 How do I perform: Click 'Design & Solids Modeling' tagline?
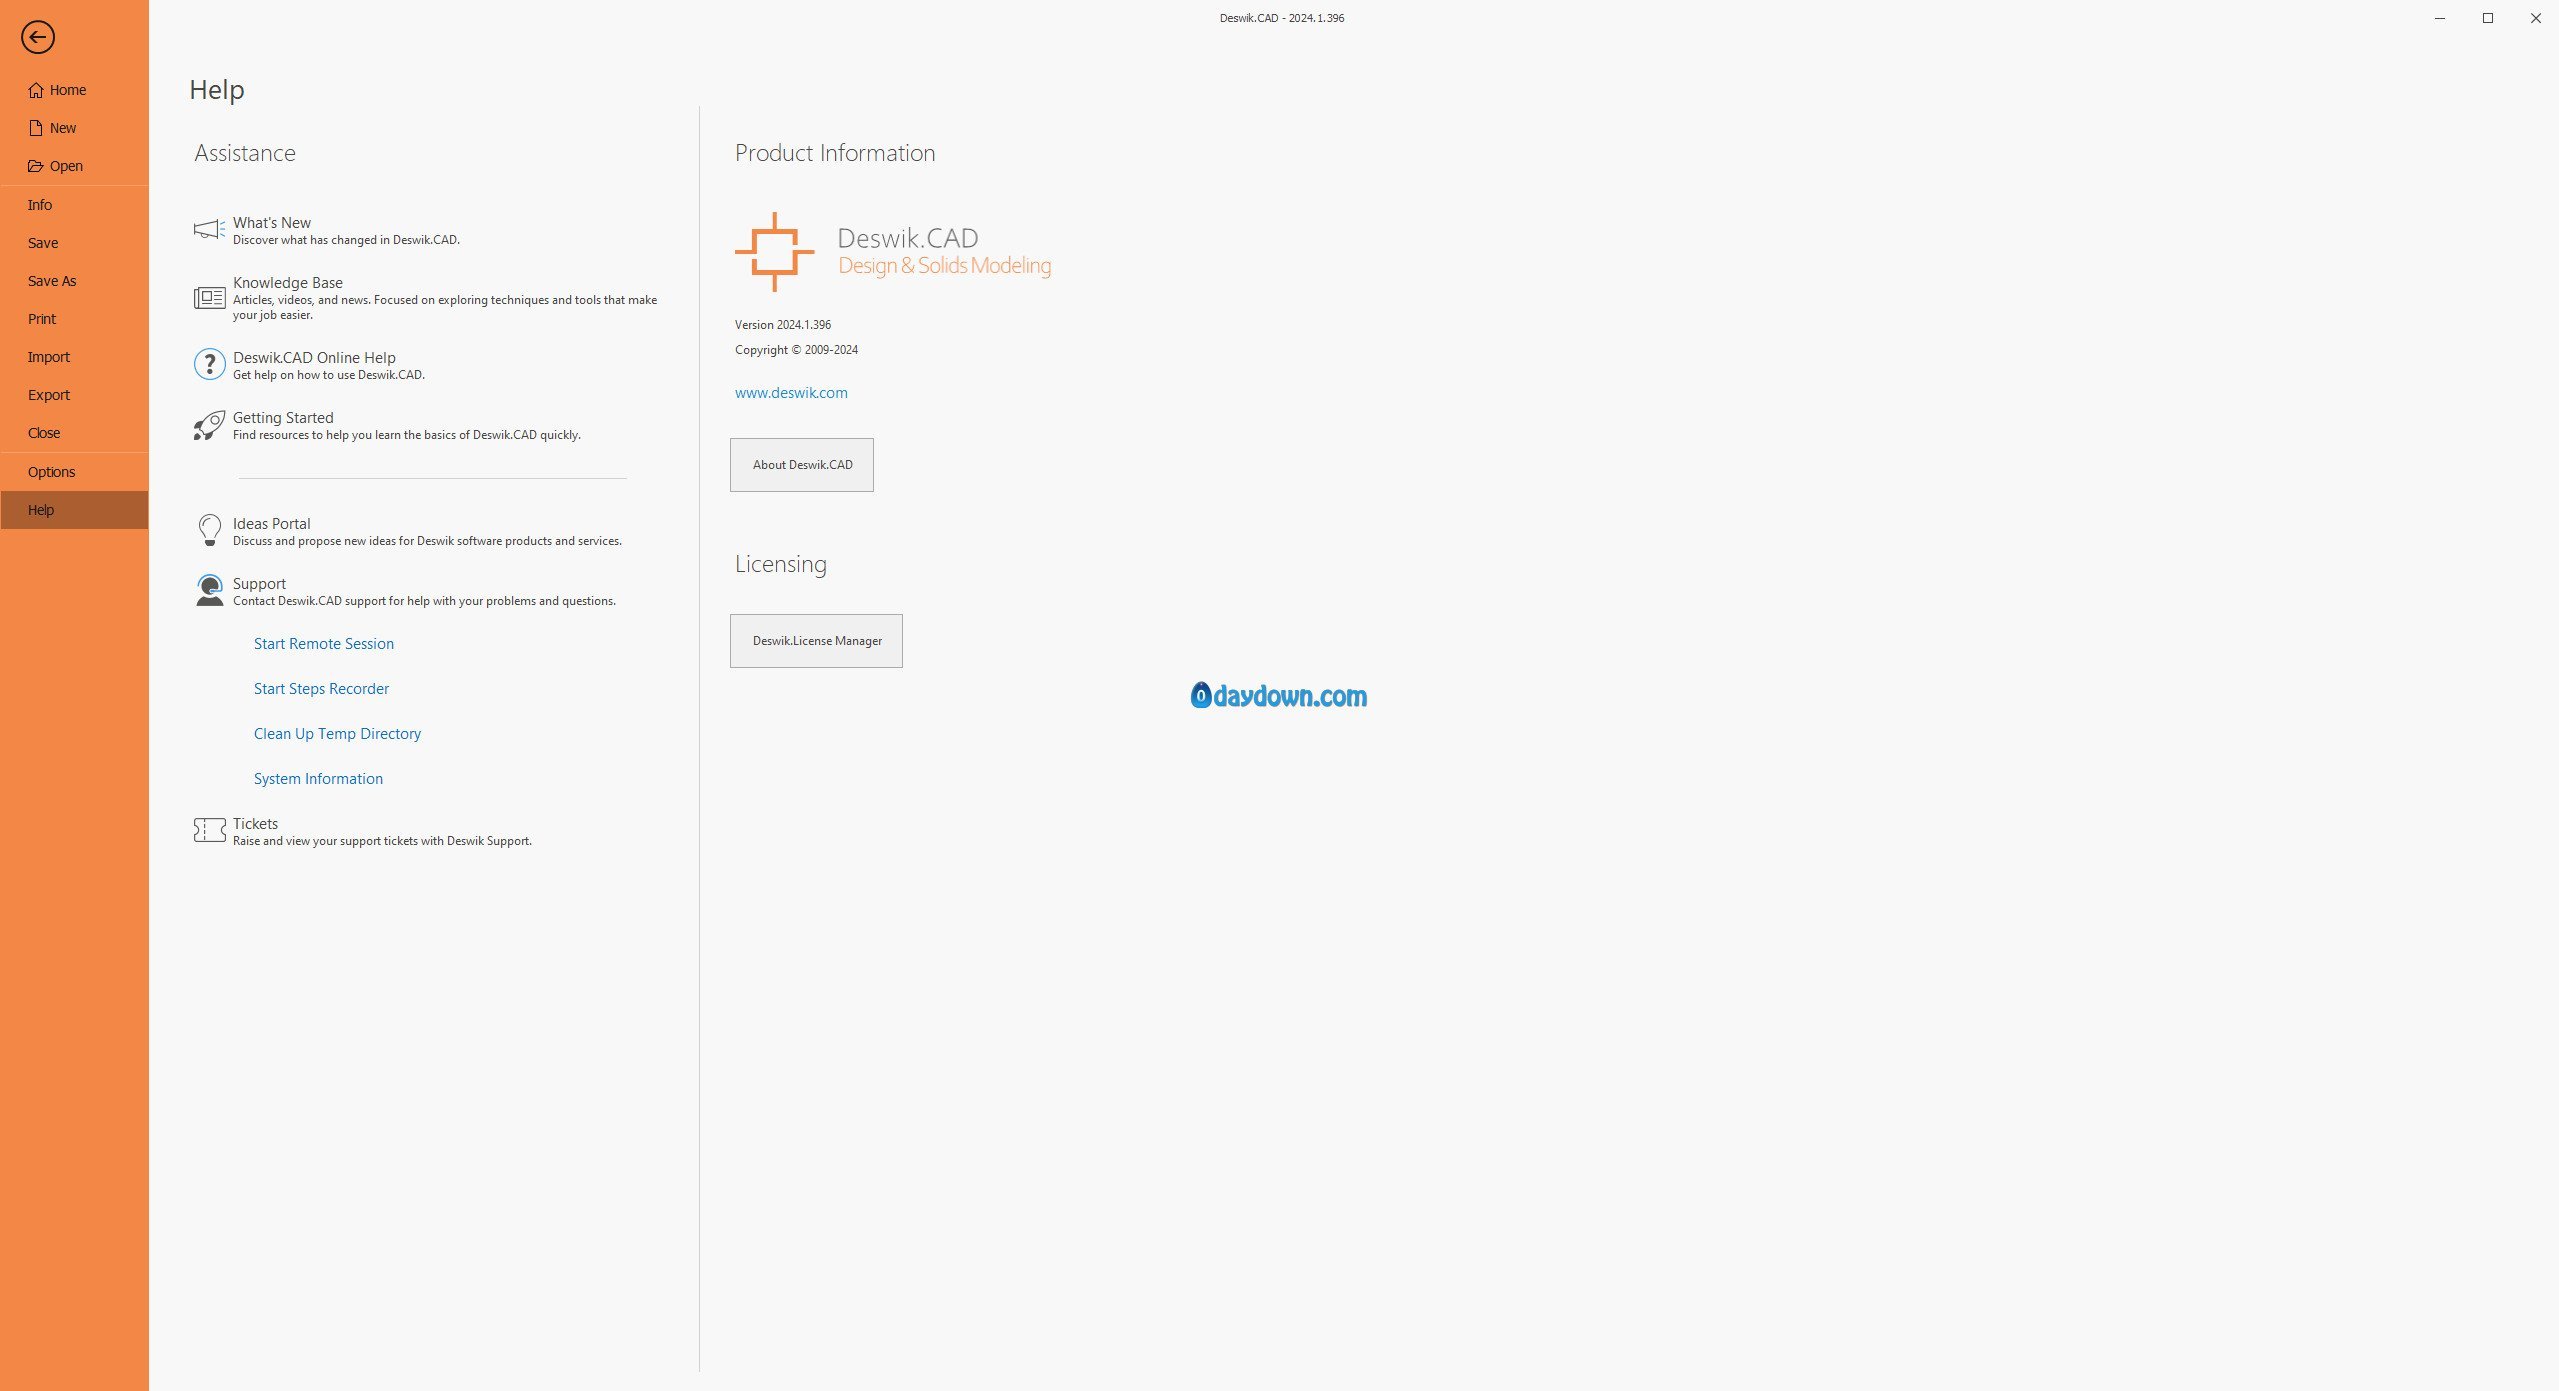pos(944,266)
